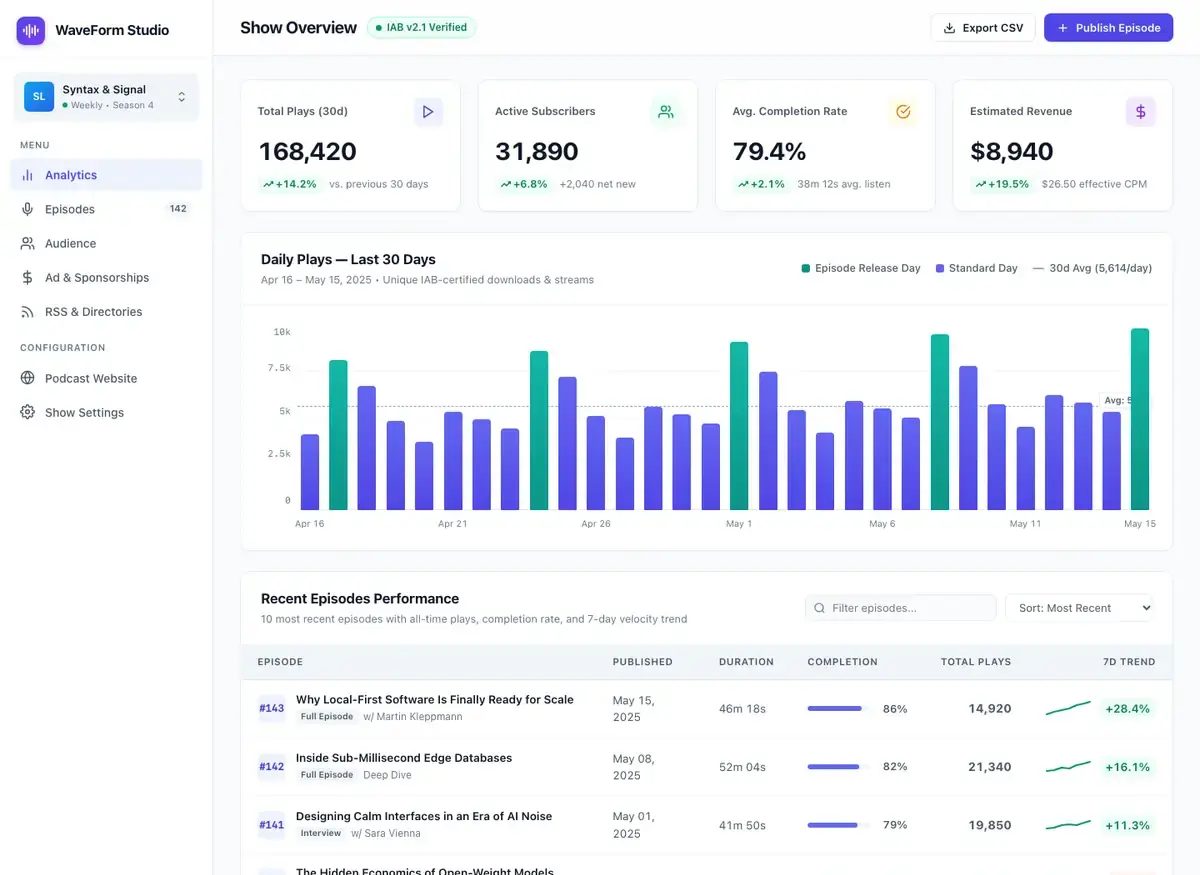The height and width of the screenshot is (875, 1200).
Task: Click the +28.4% trend badge
Action: [1127, 709]
